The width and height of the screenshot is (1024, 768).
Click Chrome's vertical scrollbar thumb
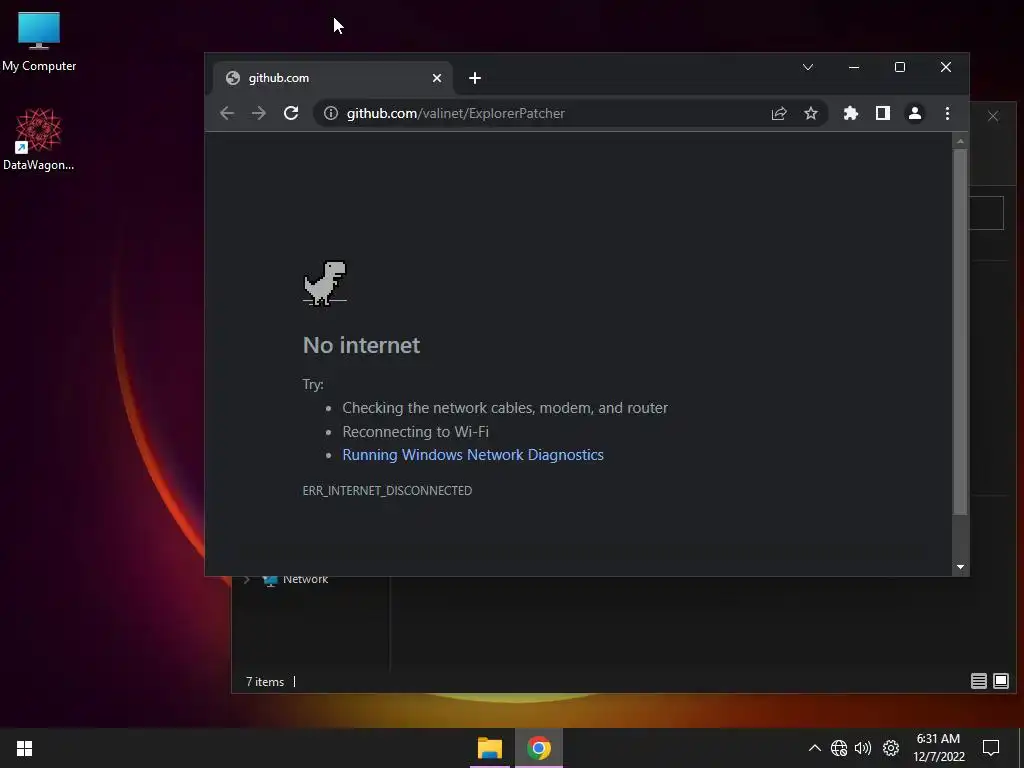click(960, 332)
